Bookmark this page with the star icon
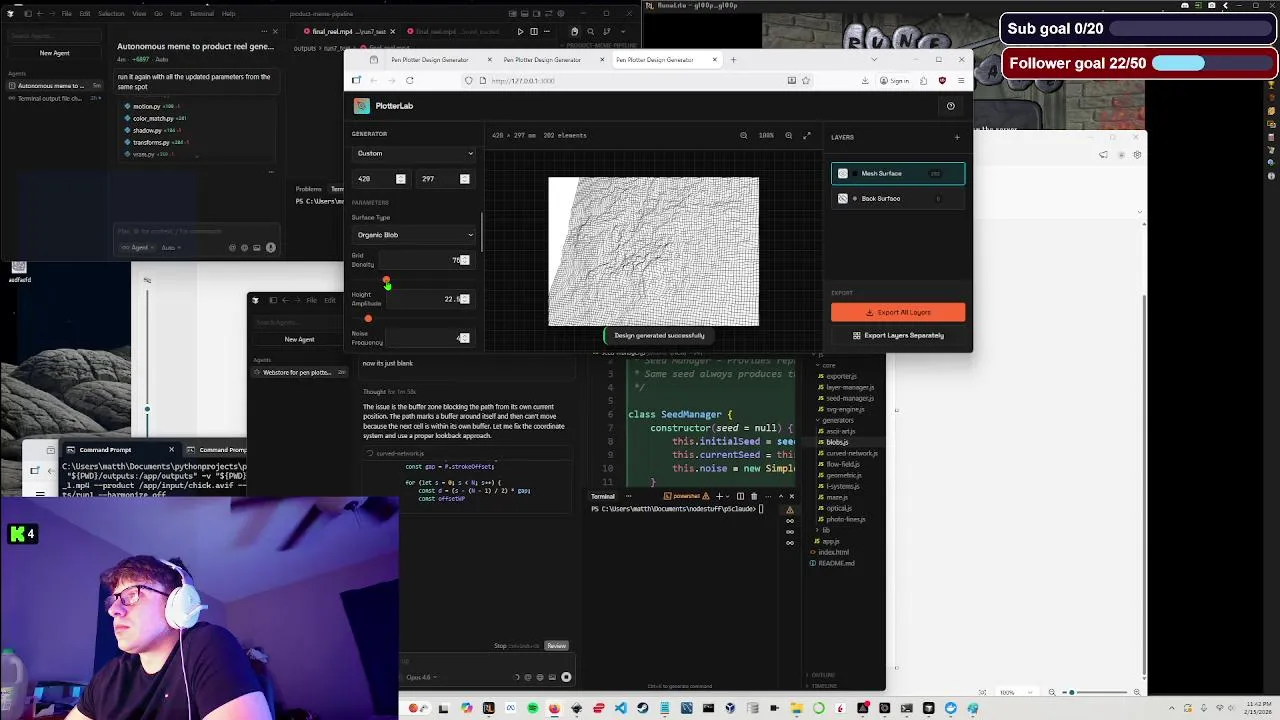The image size is (1280, 720). point(805,80)
